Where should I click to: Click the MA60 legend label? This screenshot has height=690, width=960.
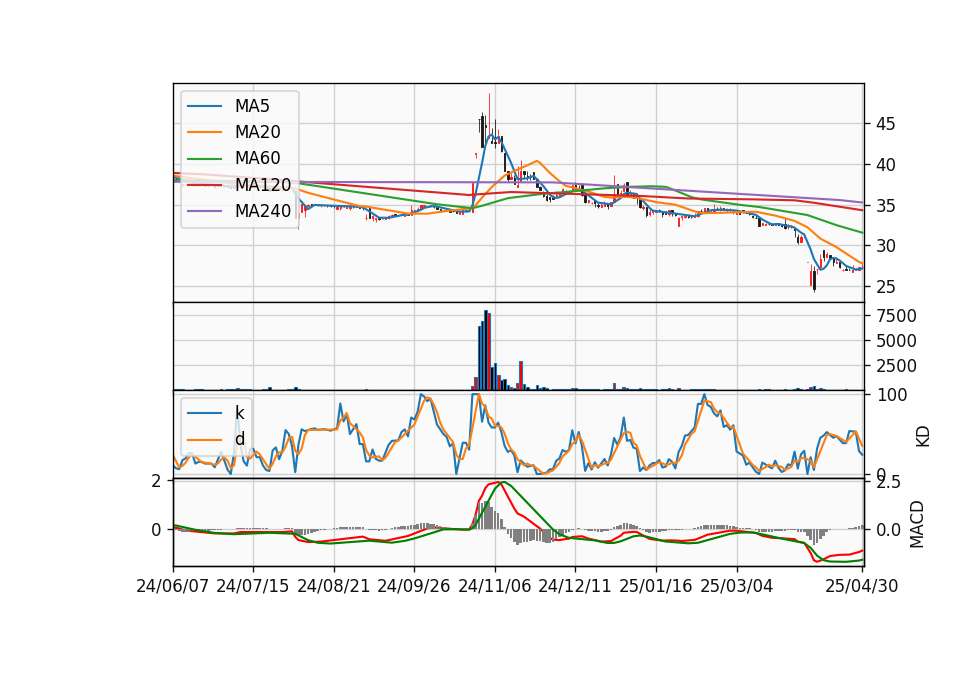coord(257,158)
